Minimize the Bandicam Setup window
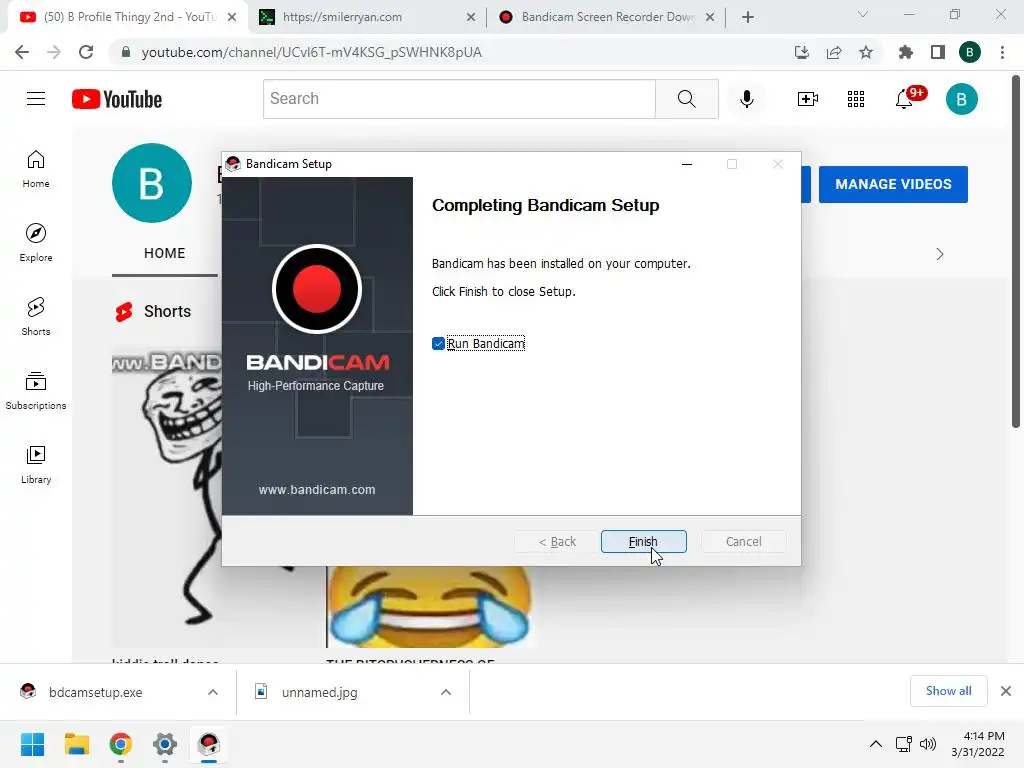The width and height of the screenshot is (1024, 768). 686,164
